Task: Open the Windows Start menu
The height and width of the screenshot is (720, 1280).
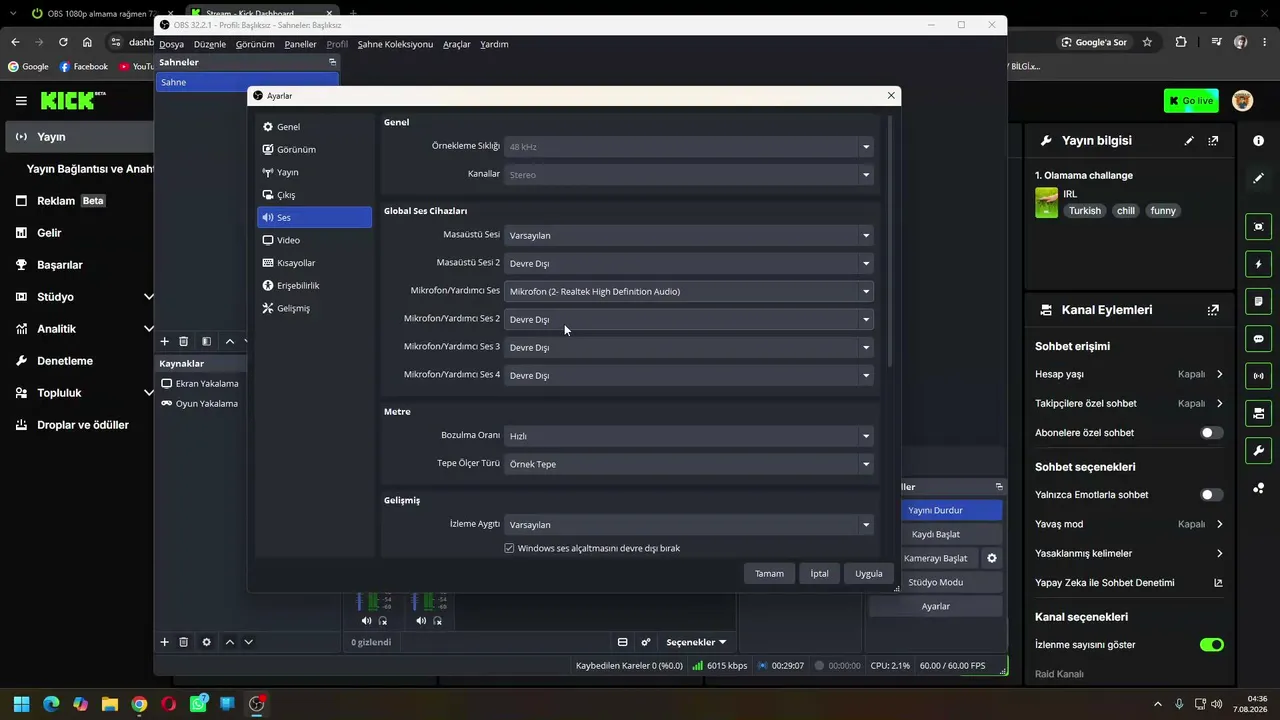Action: point(21,704)
